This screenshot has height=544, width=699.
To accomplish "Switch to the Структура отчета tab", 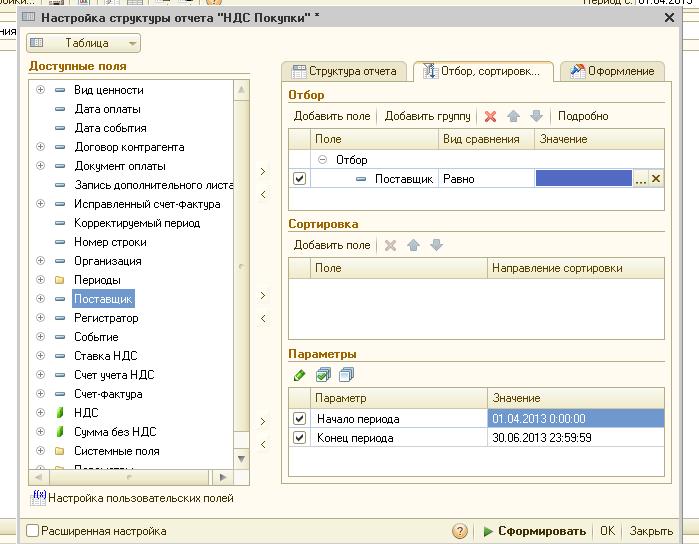I will click(345, 71).
